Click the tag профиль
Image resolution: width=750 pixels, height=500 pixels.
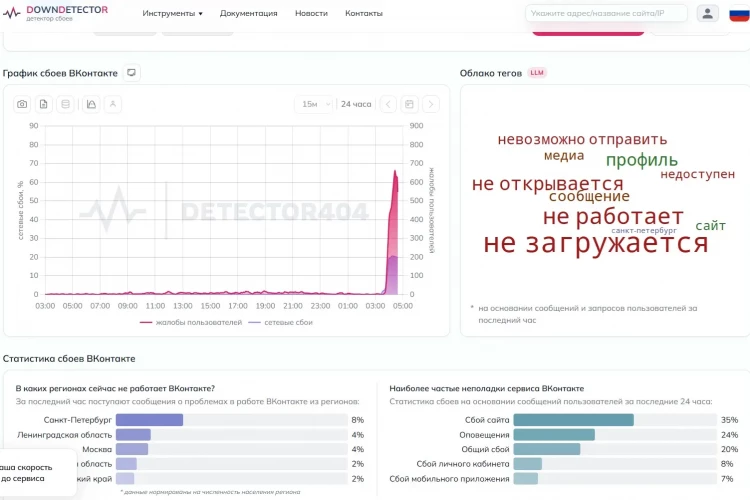[642, 160]
